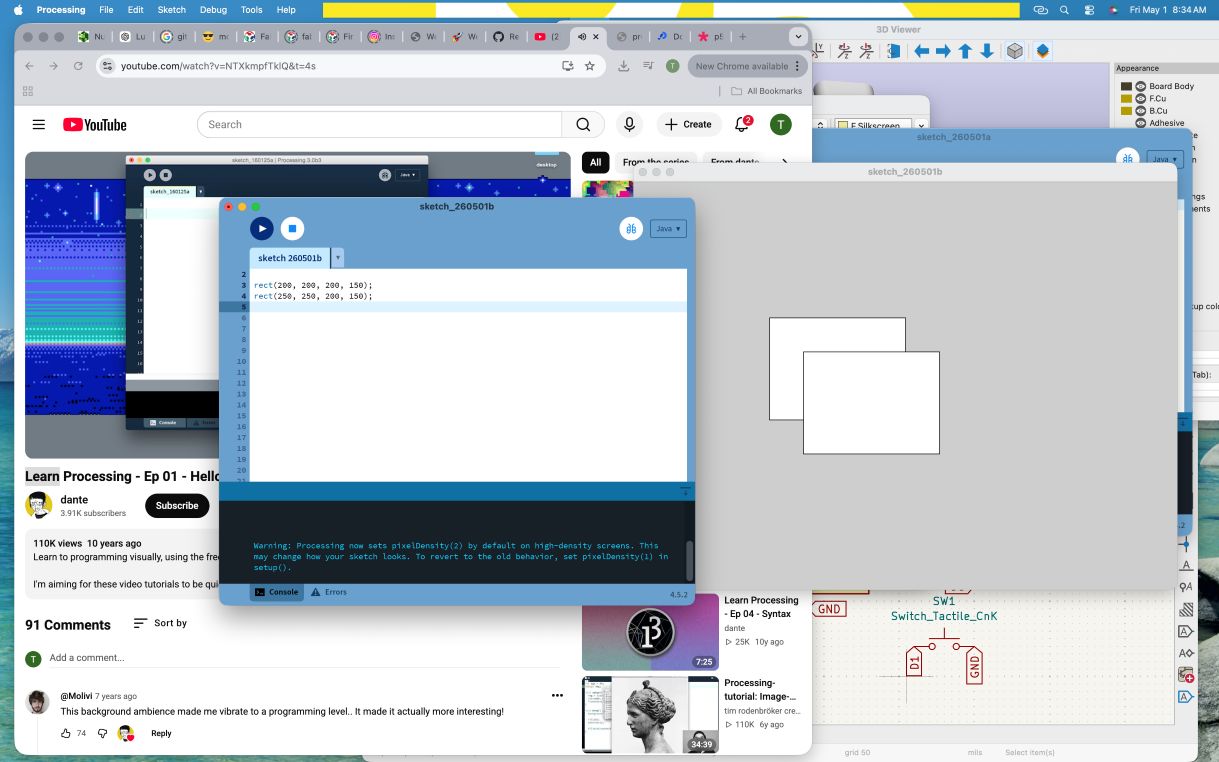Image resolution: width=1219 pixels, height=762 pixels.
Task: Open Spotlight search in the menu bar
Action: (1064, 9)
